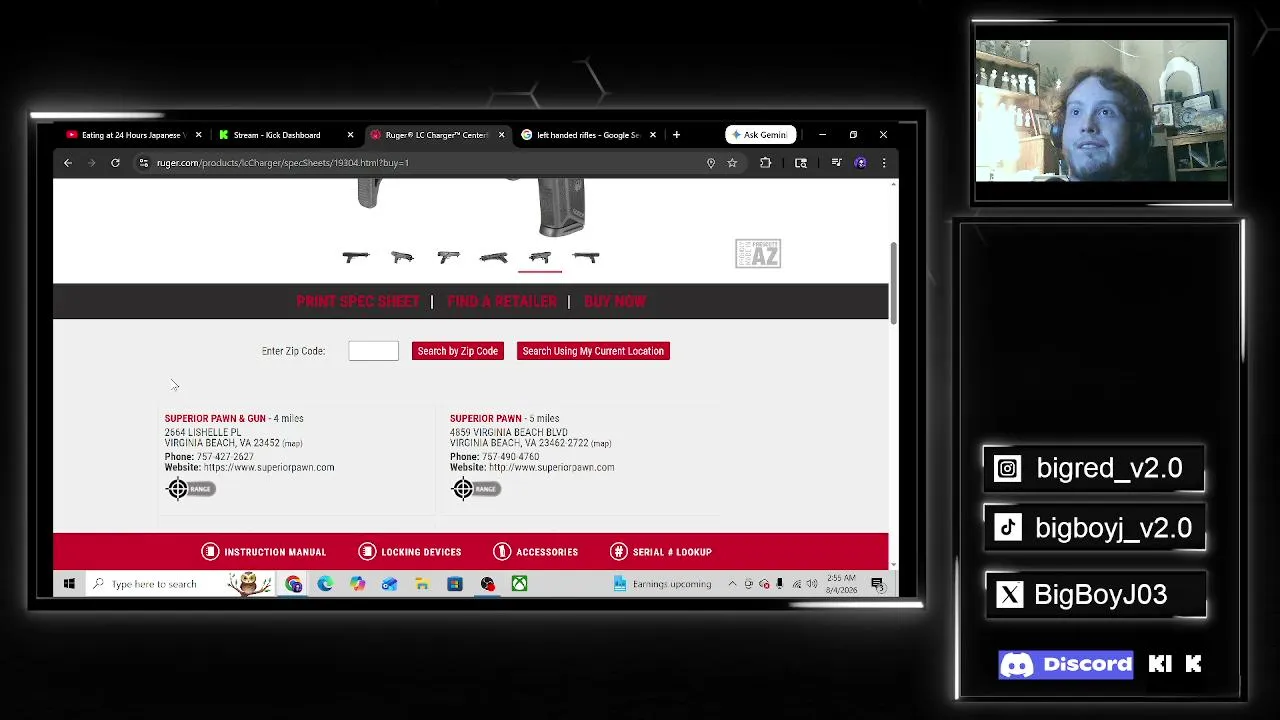This screenshot has height=720, width=1280.
Task: Open the site information icon beside the URL
Action: (x=144, y=163)
